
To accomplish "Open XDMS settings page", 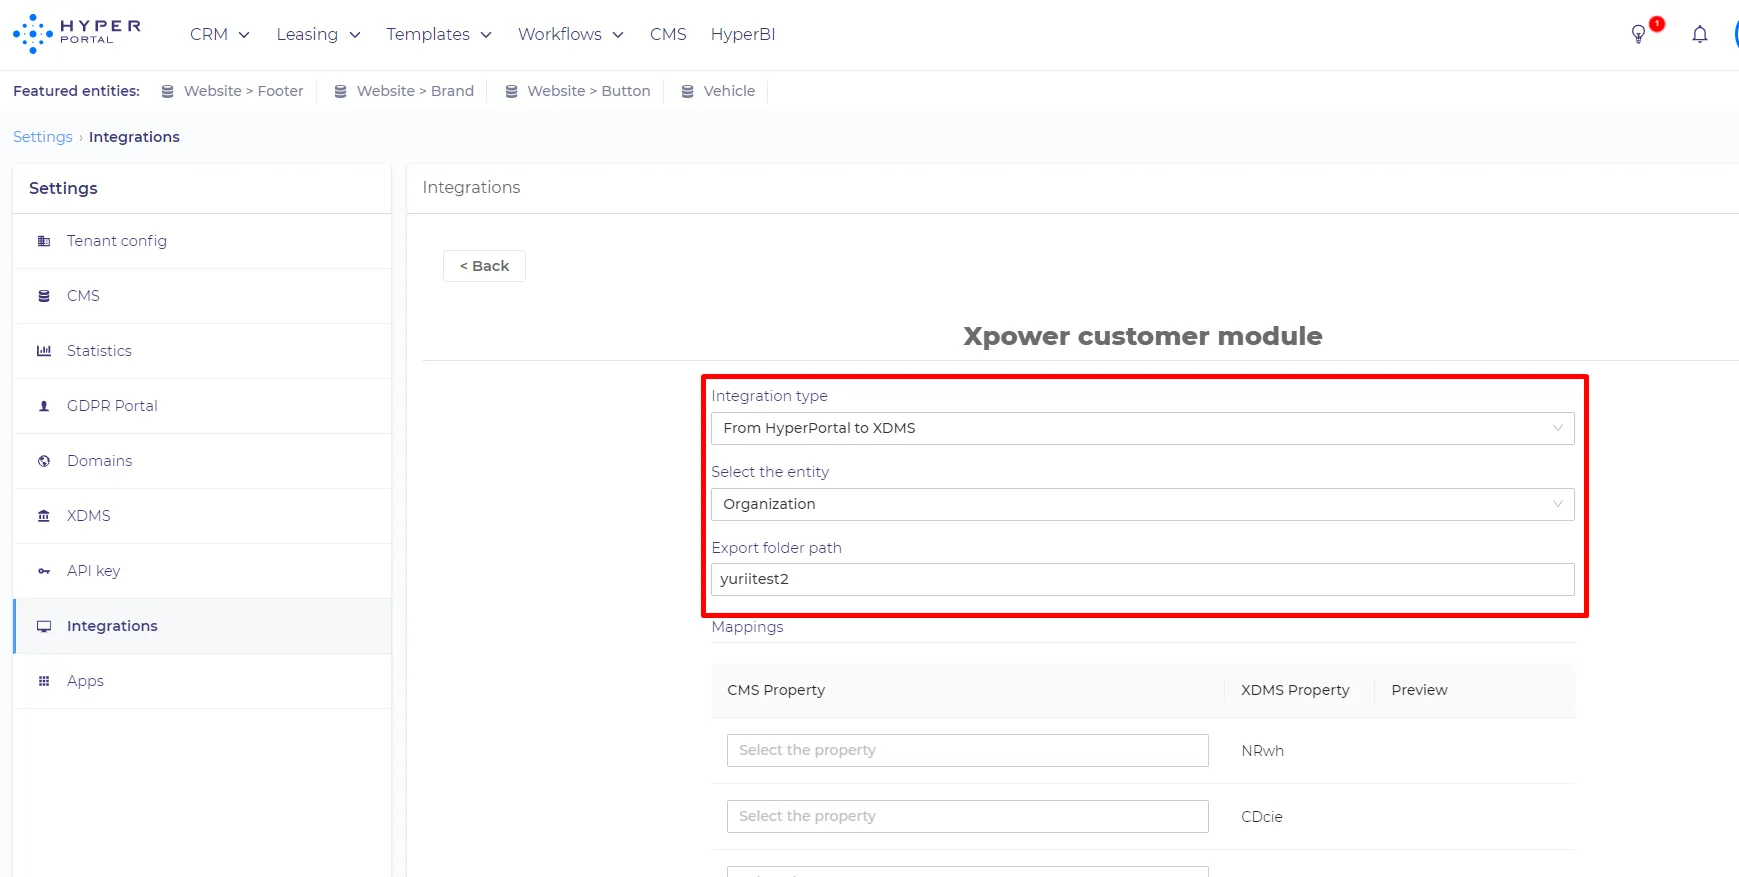I will tap(202, 516).
